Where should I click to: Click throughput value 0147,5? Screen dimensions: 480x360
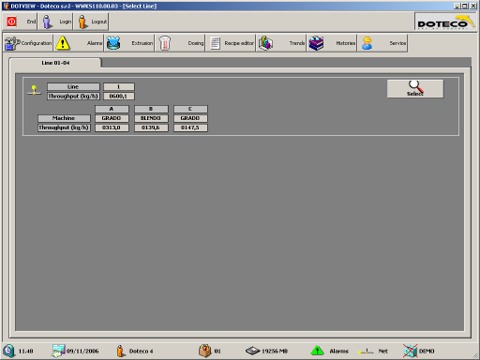pyautogui.click(x=190, y=127)
